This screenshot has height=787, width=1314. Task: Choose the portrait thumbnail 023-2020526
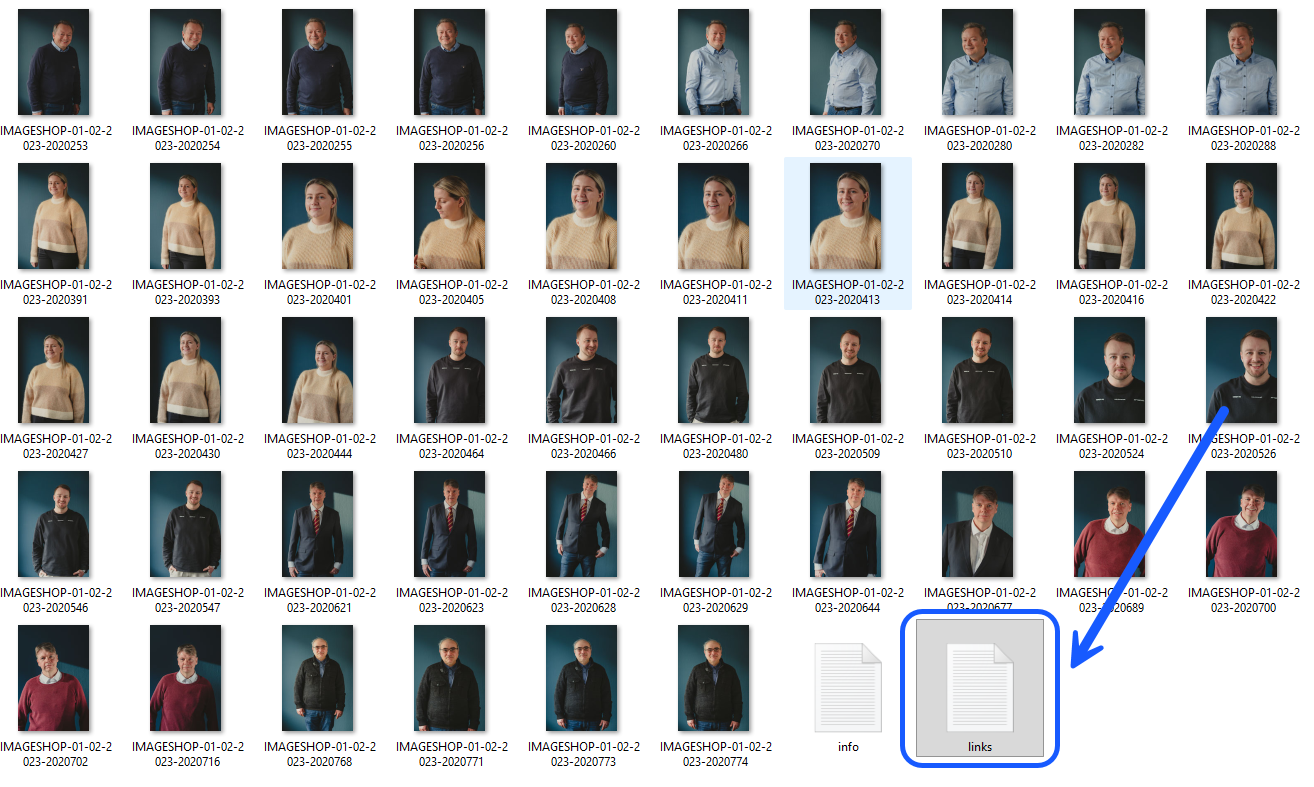[x=1243, y=371]
